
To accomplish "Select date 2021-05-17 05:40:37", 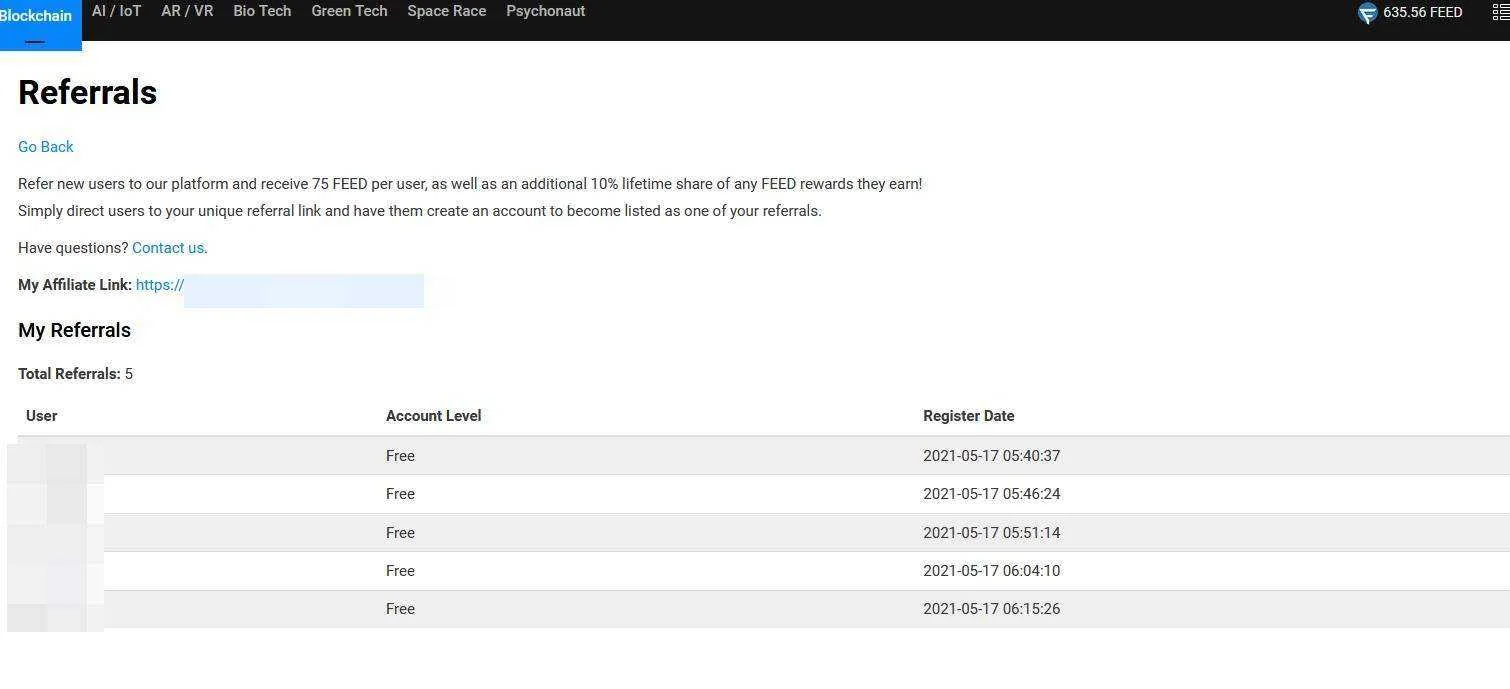I will [992, 456].
